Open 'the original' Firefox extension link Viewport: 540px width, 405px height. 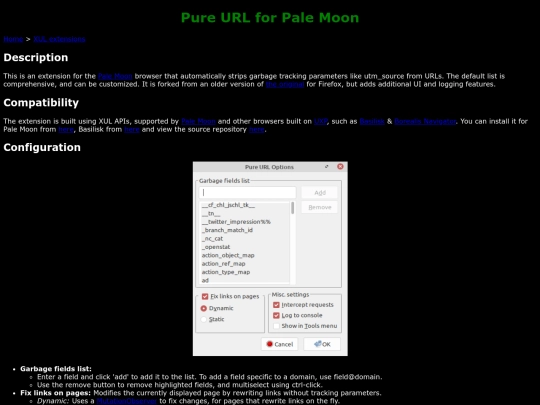(x=285, y=84)
